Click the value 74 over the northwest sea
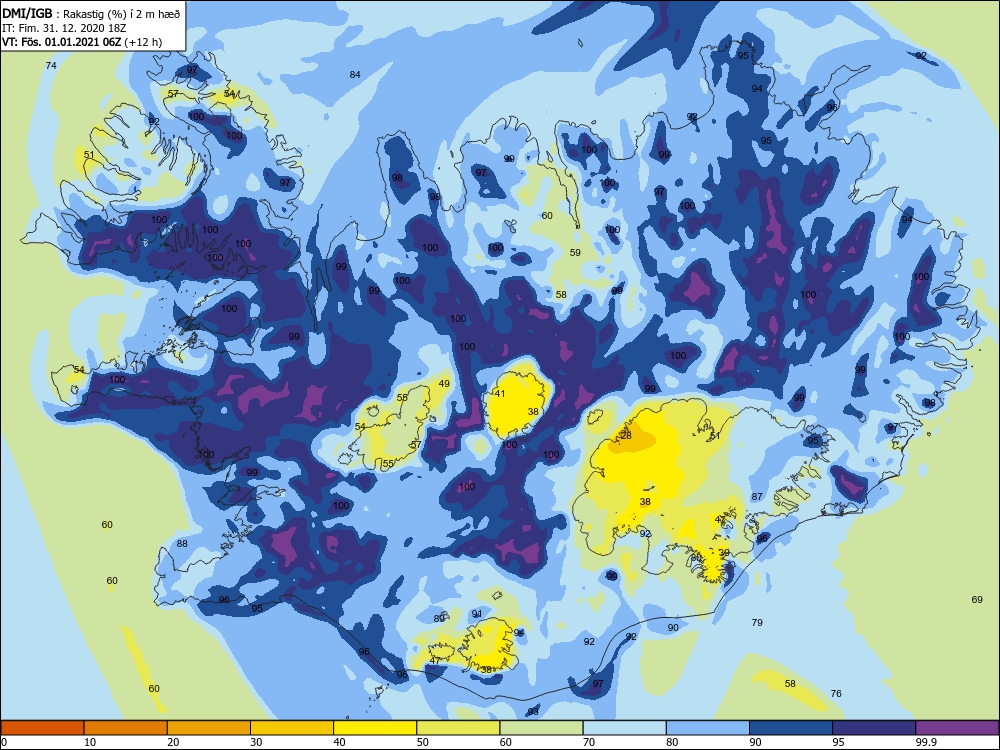Viewport: 1000px width, 750px height. pyautogui.click(x=51, y=66)
